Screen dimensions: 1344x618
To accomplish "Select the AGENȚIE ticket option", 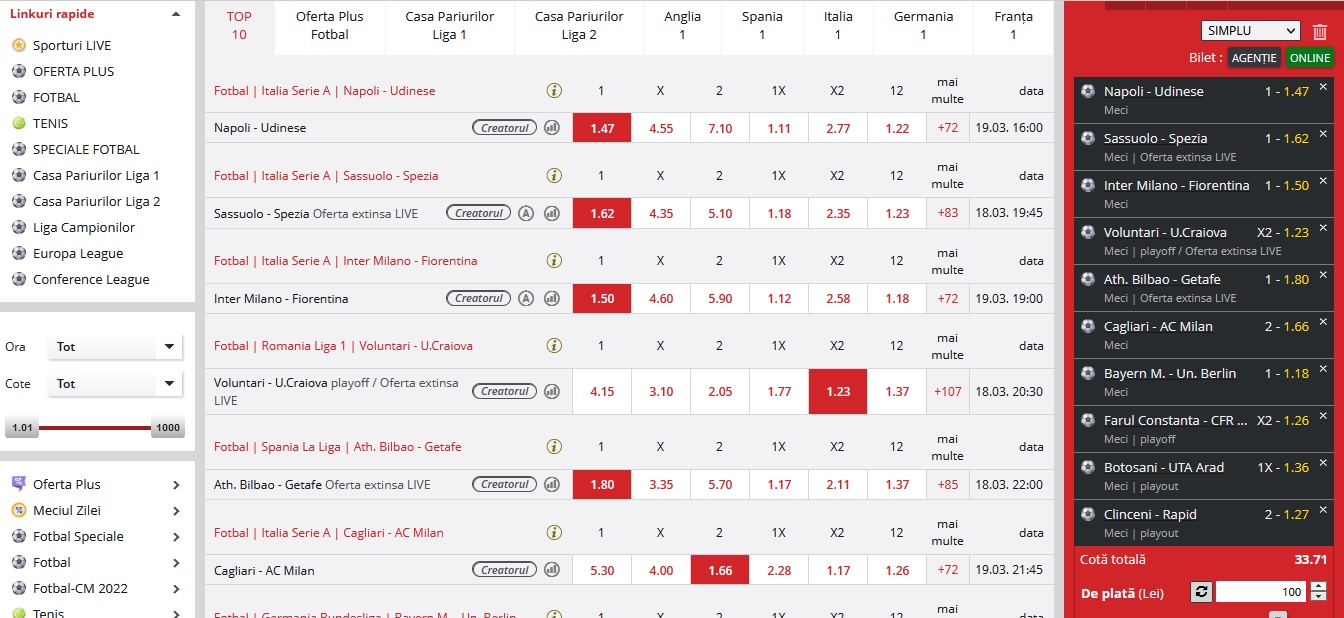I will click(x=1254, y=58).
